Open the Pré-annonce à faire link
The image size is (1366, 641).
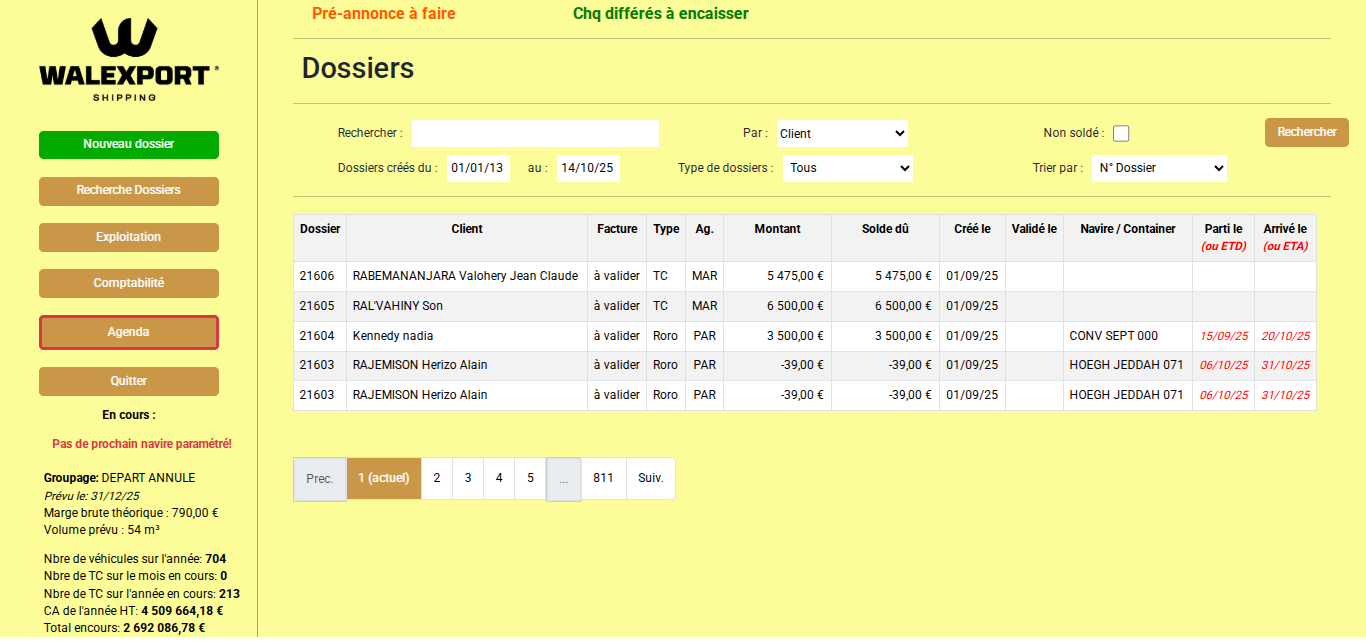click(x=384, y=14)
